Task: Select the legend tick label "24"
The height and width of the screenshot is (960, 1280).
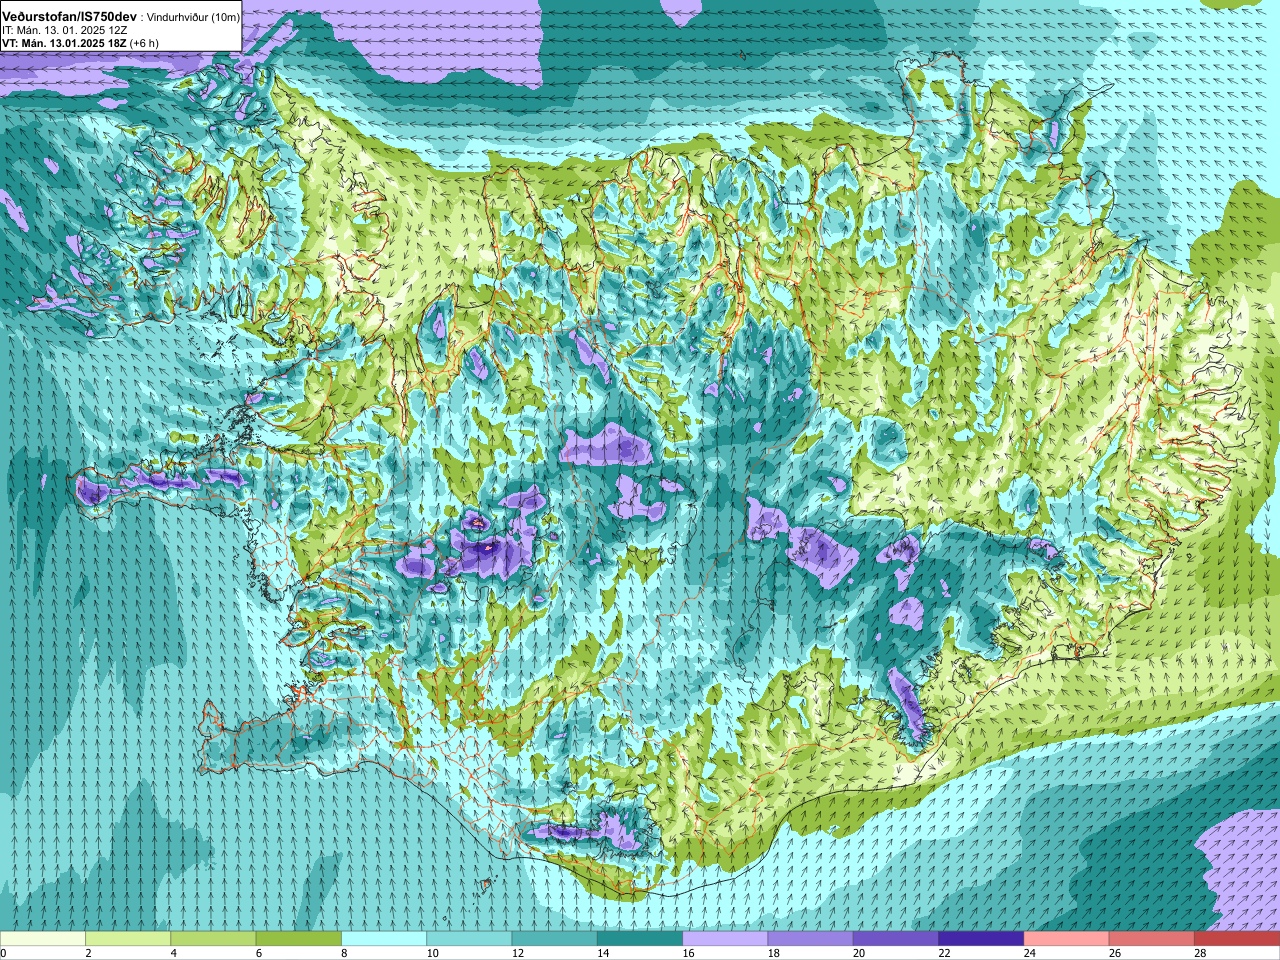Action: [x=1030, y=953]
